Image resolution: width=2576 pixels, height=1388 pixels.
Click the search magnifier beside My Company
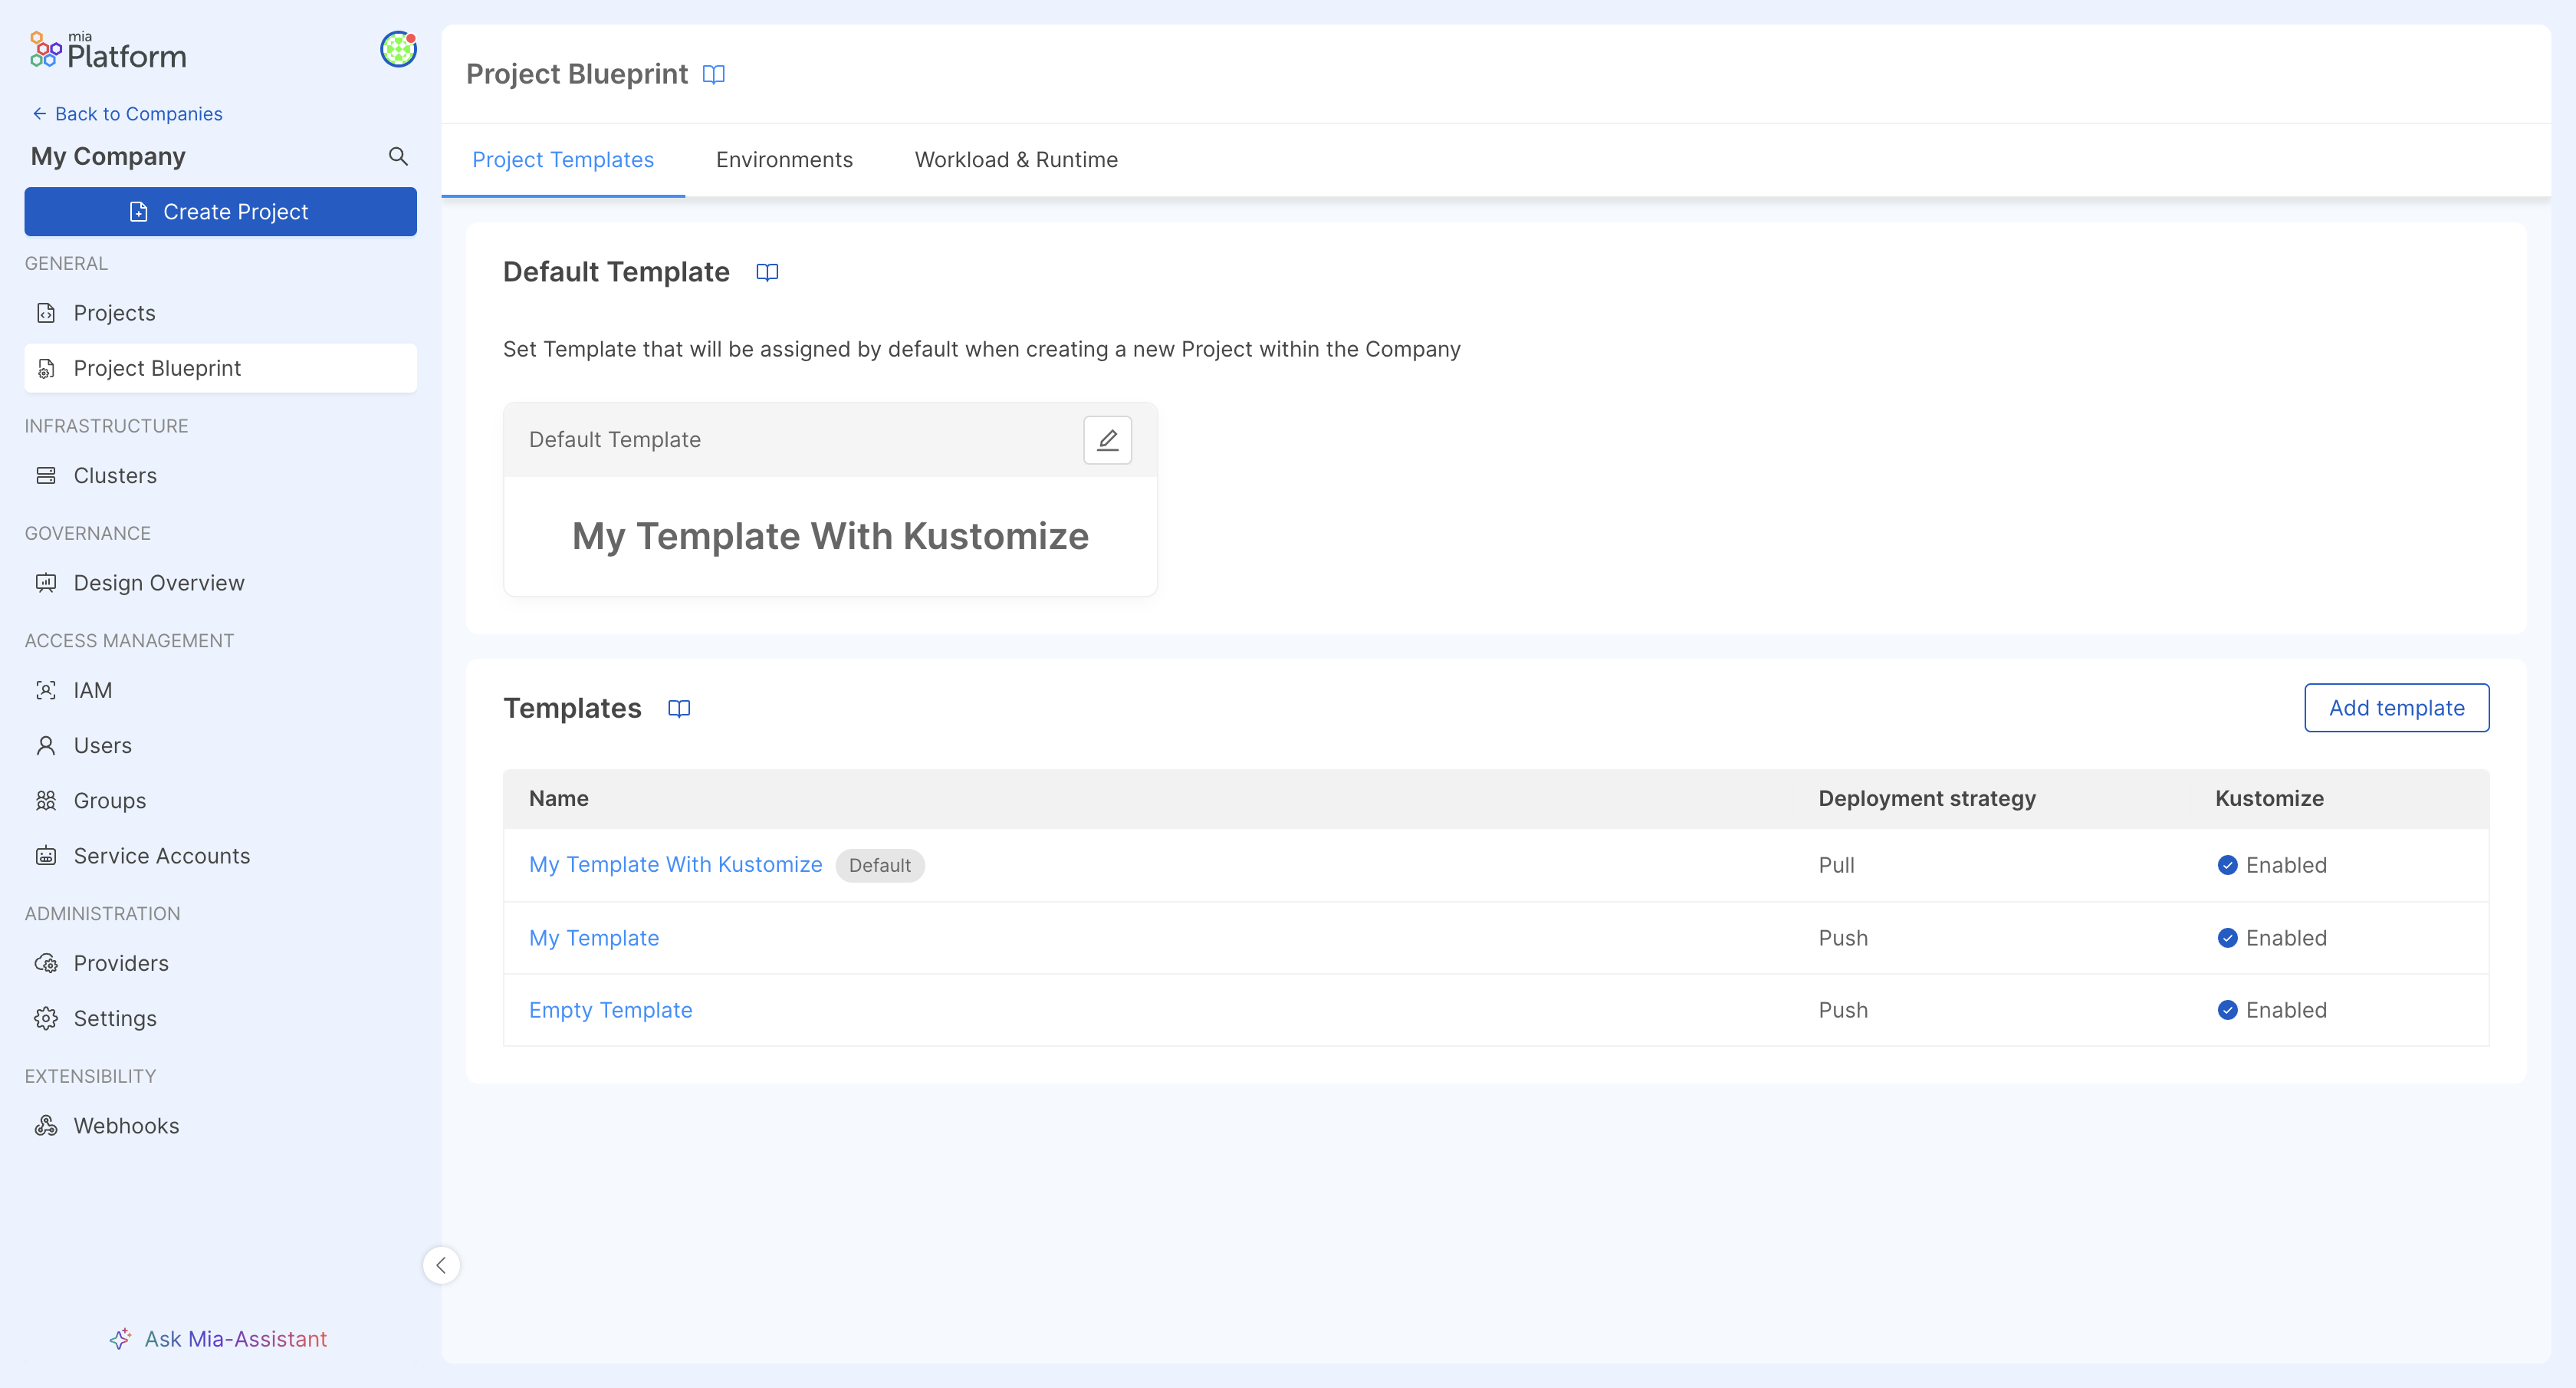398,156
